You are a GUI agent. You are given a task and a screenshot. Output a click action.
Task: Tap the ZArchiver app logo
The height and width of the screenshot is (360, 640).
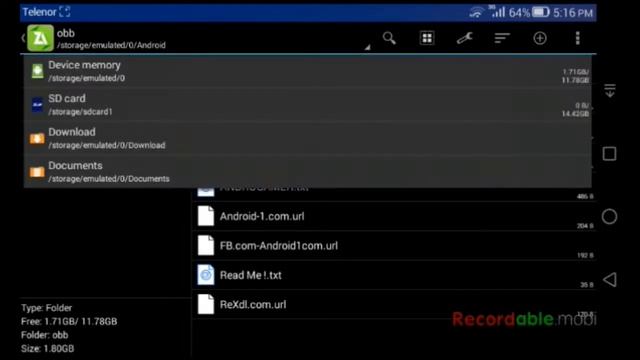[40, 38]
